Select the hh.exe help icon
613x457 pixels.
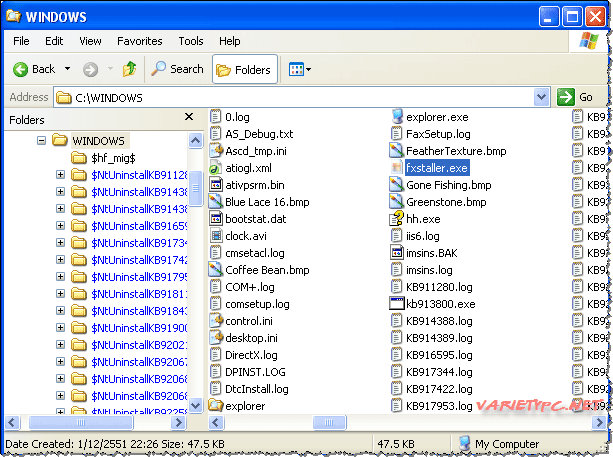396,219
